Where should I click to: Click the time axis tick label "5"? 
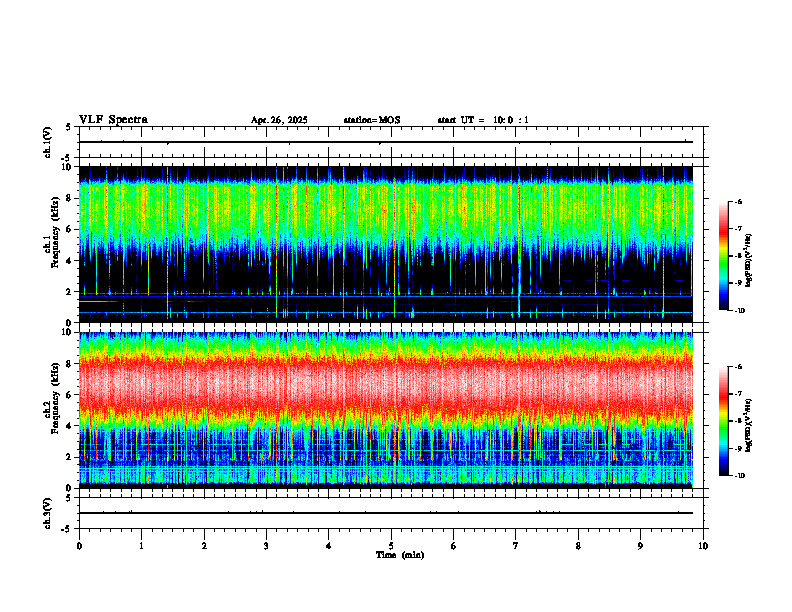(x=391, y=546)
